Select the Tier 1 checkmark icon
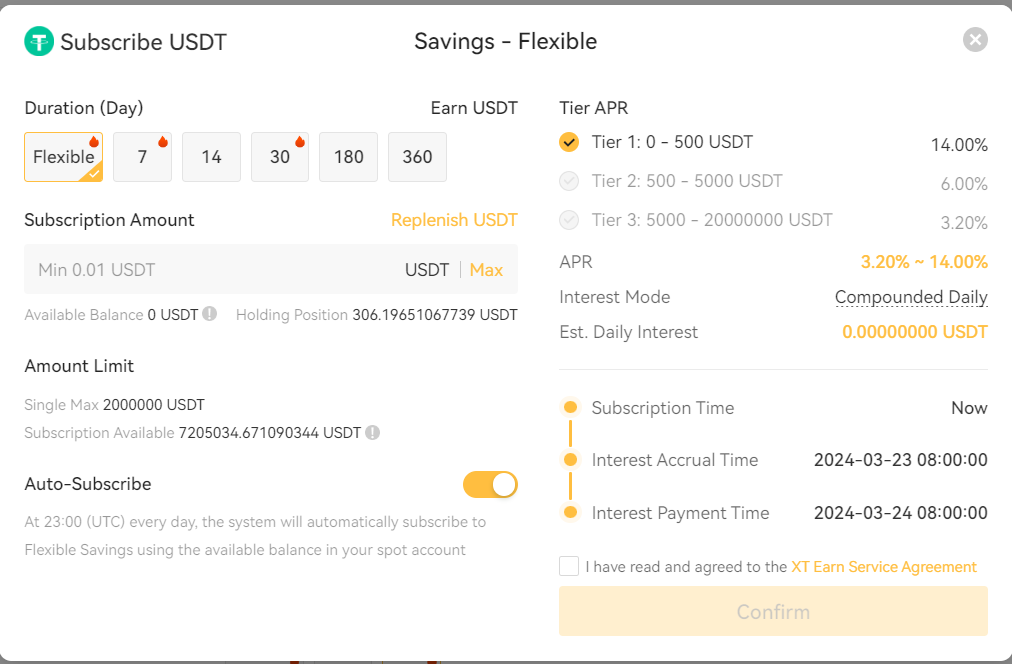The height and width of the screenshot is (664, 1012). (569, 142)
